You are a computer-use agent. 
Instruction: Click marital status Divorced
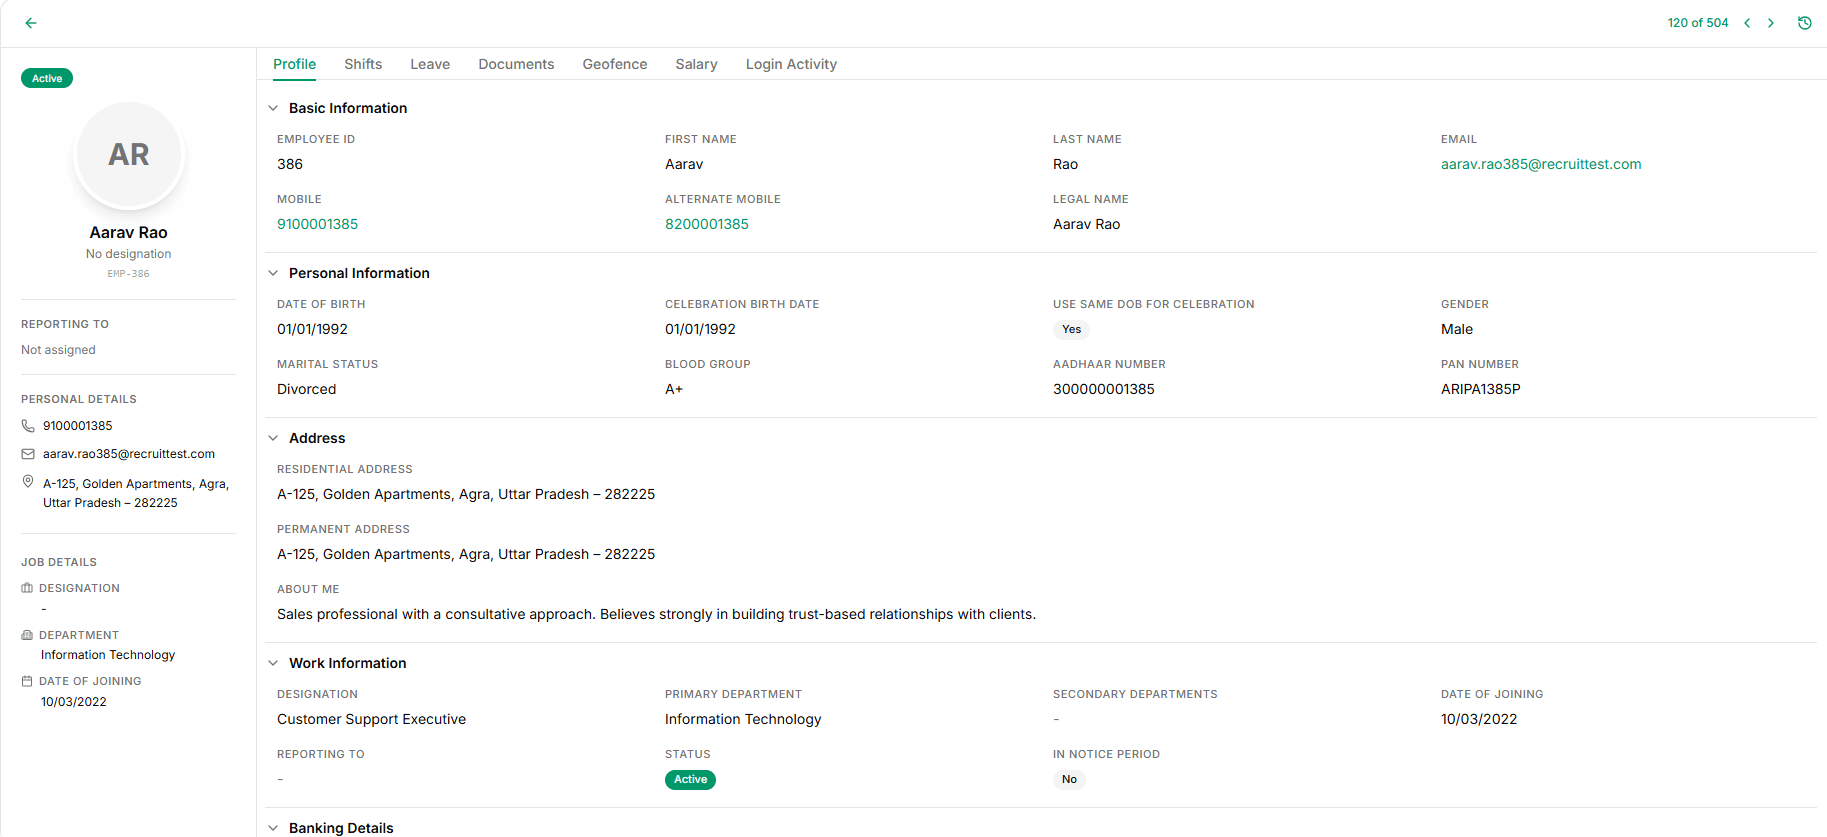306,389
